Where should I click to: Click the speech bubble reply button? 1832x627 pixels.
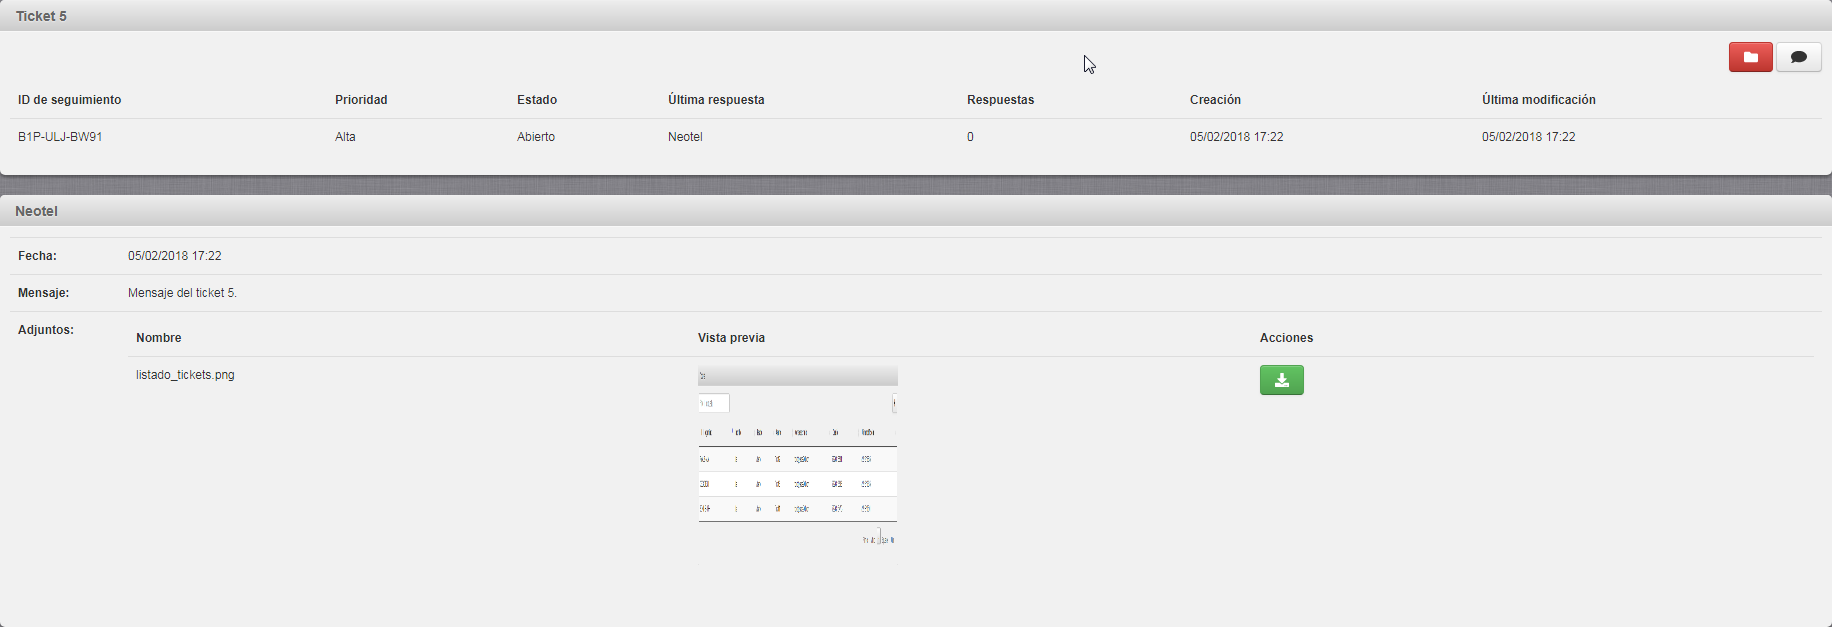point(1798,57)
